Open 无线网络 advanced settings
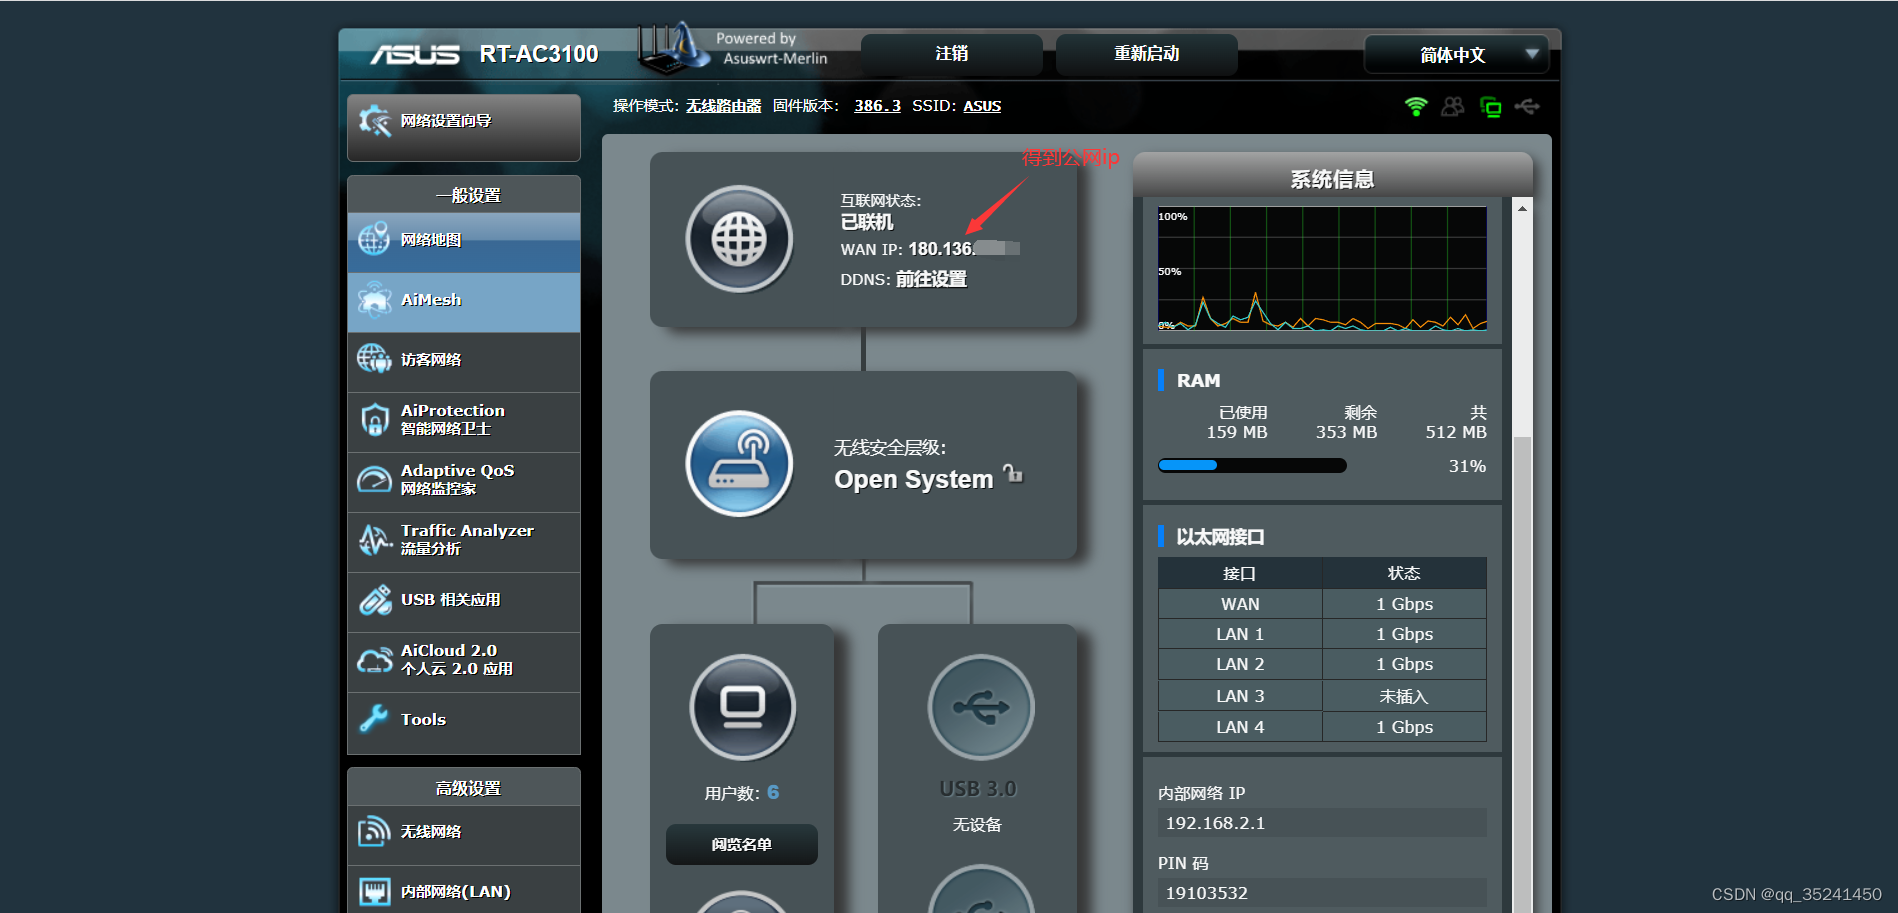Screen dimensions: 1898x913 point(464,834)
